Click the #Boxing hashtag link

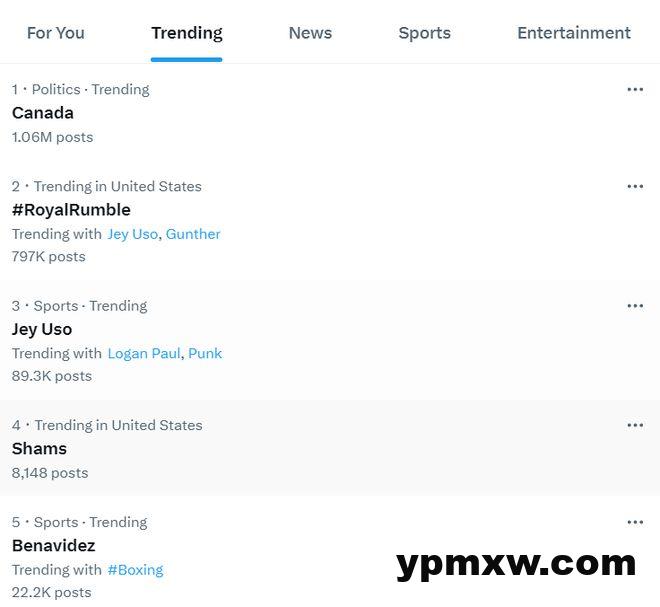click(x=135, y=570)
